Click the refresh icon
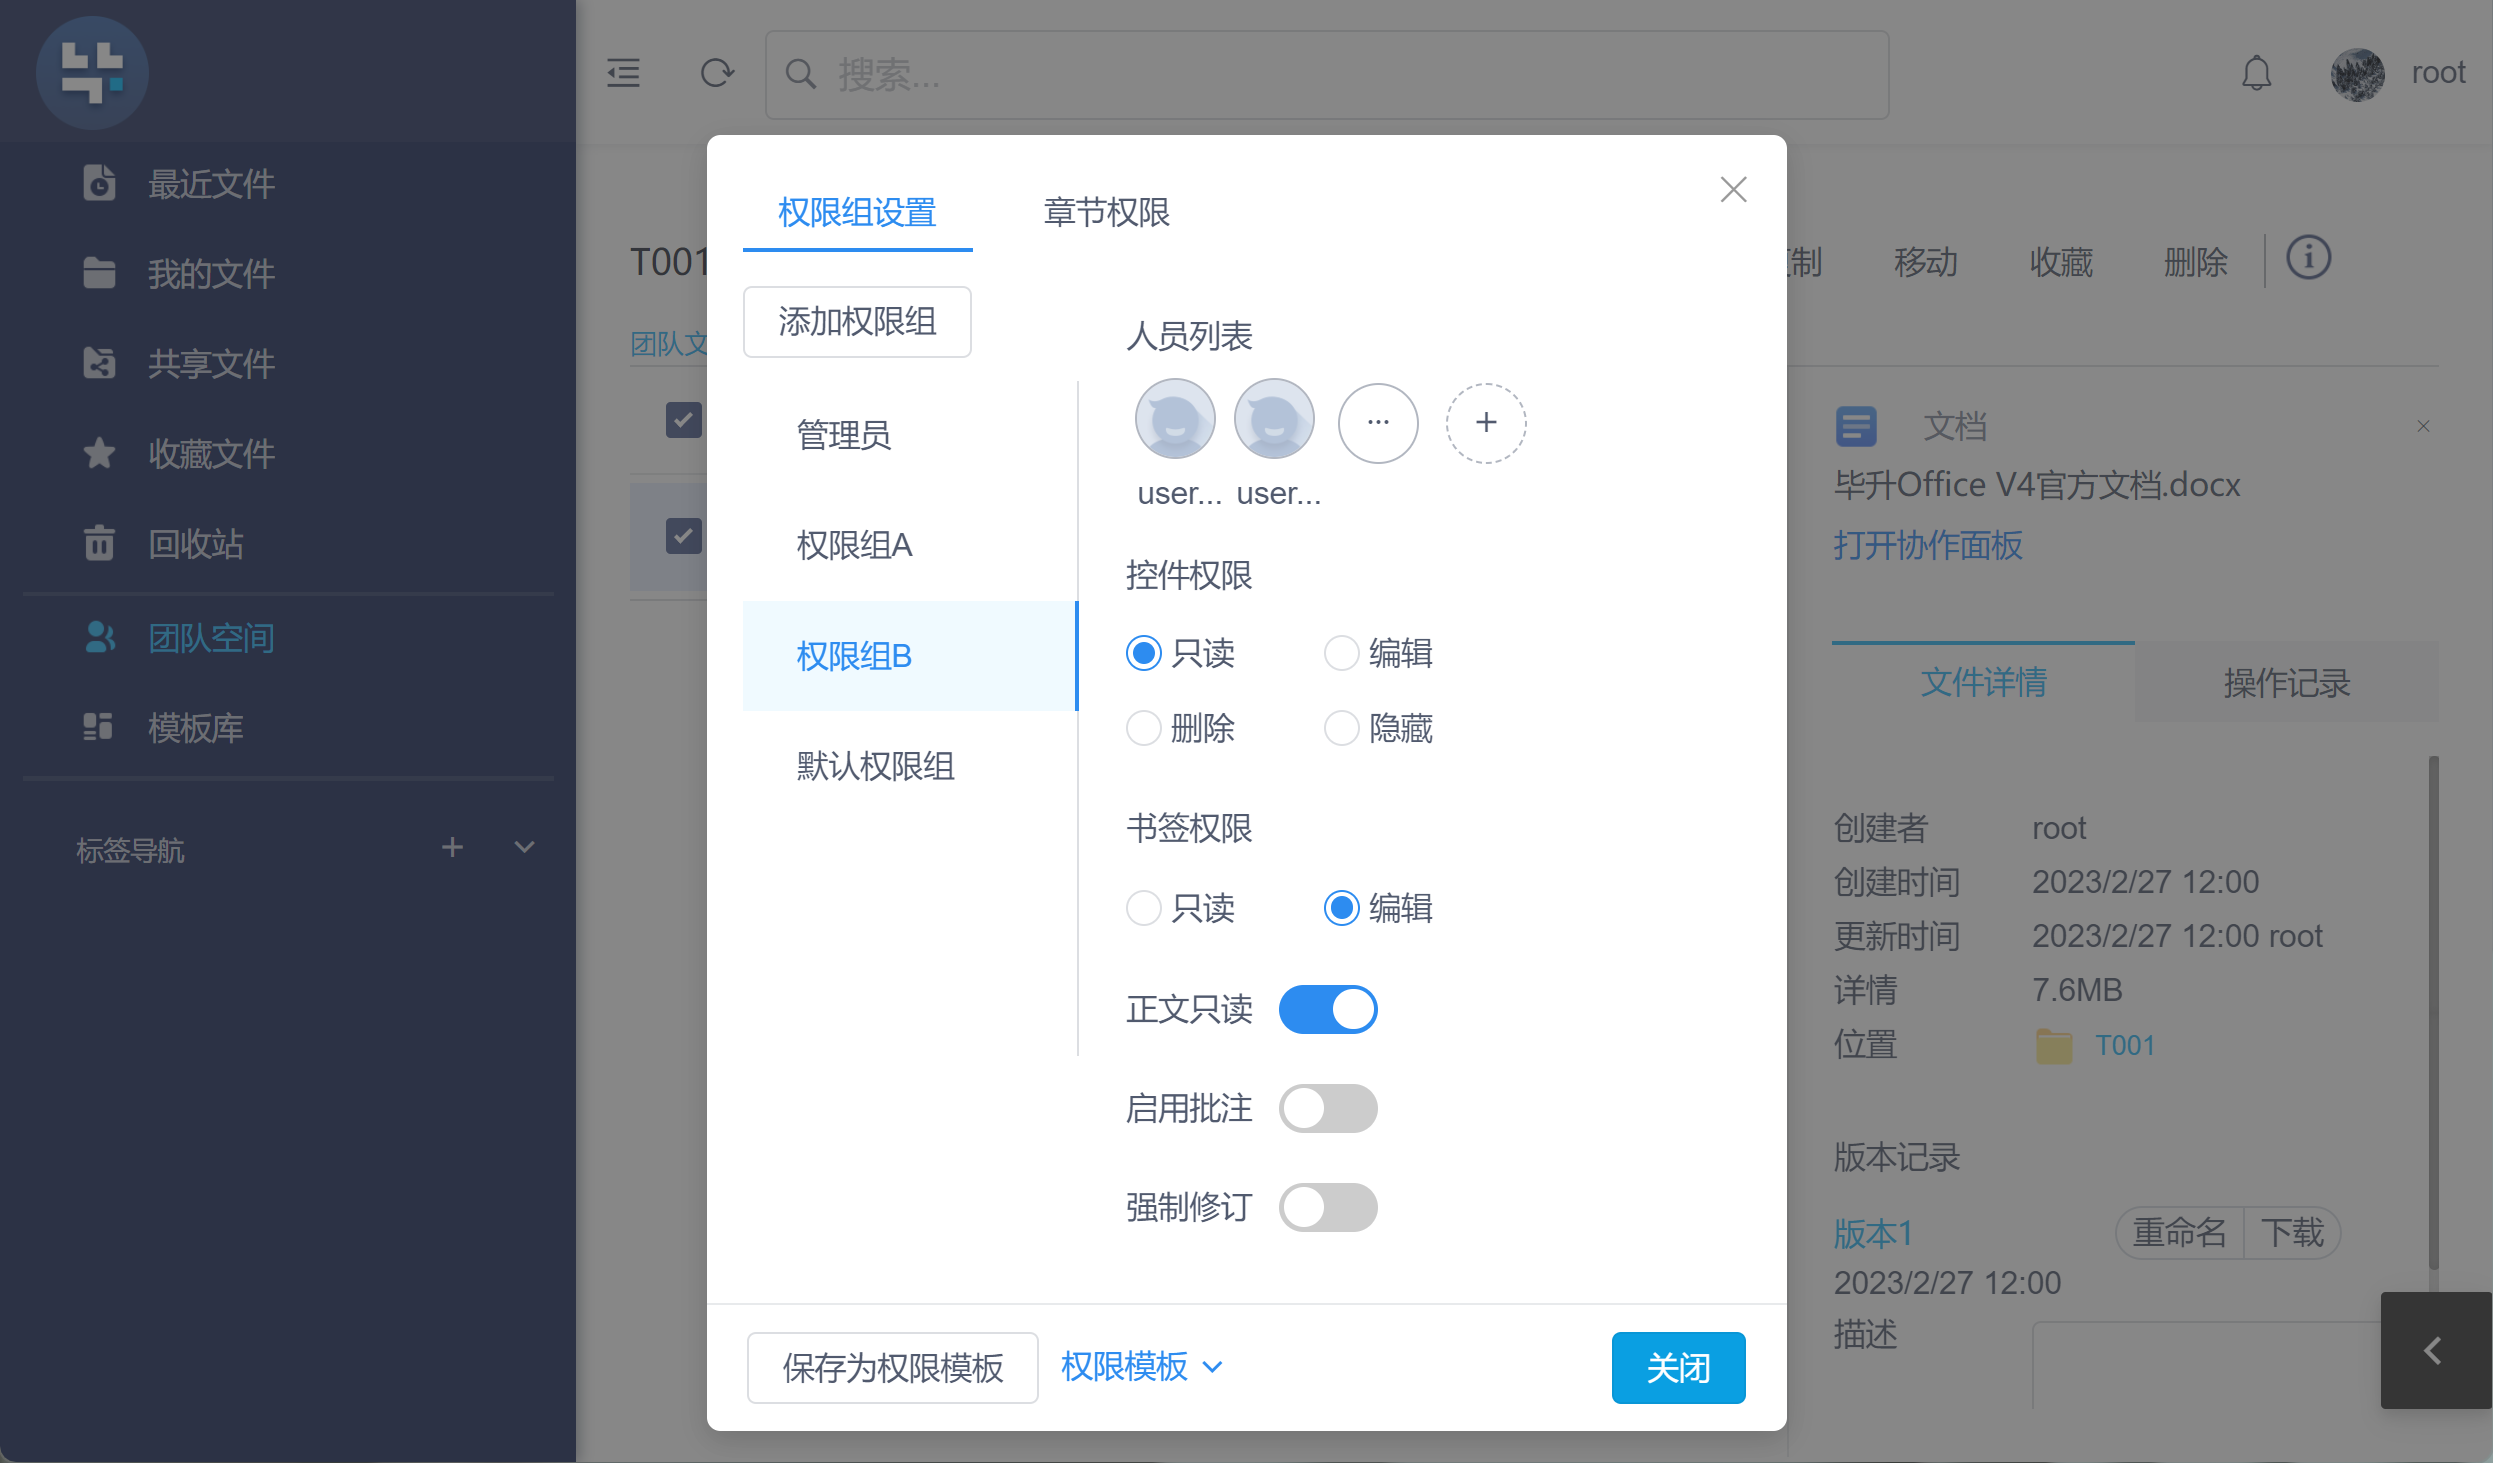Viewport: 2493px width, 1463px height. click(x=717, y=73)
